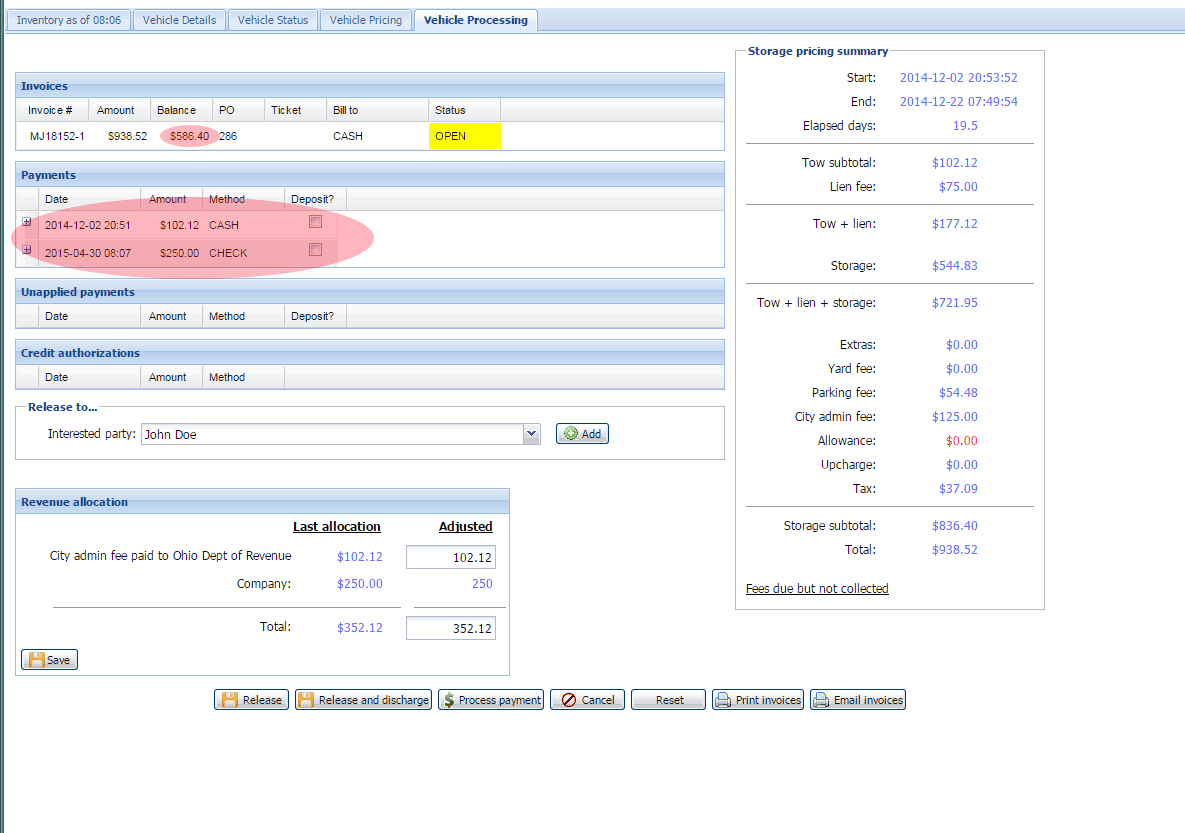The image size is (1185, 833).
Task: Expand the 2014-12-02 20:51 payment row
Action: 27,222
